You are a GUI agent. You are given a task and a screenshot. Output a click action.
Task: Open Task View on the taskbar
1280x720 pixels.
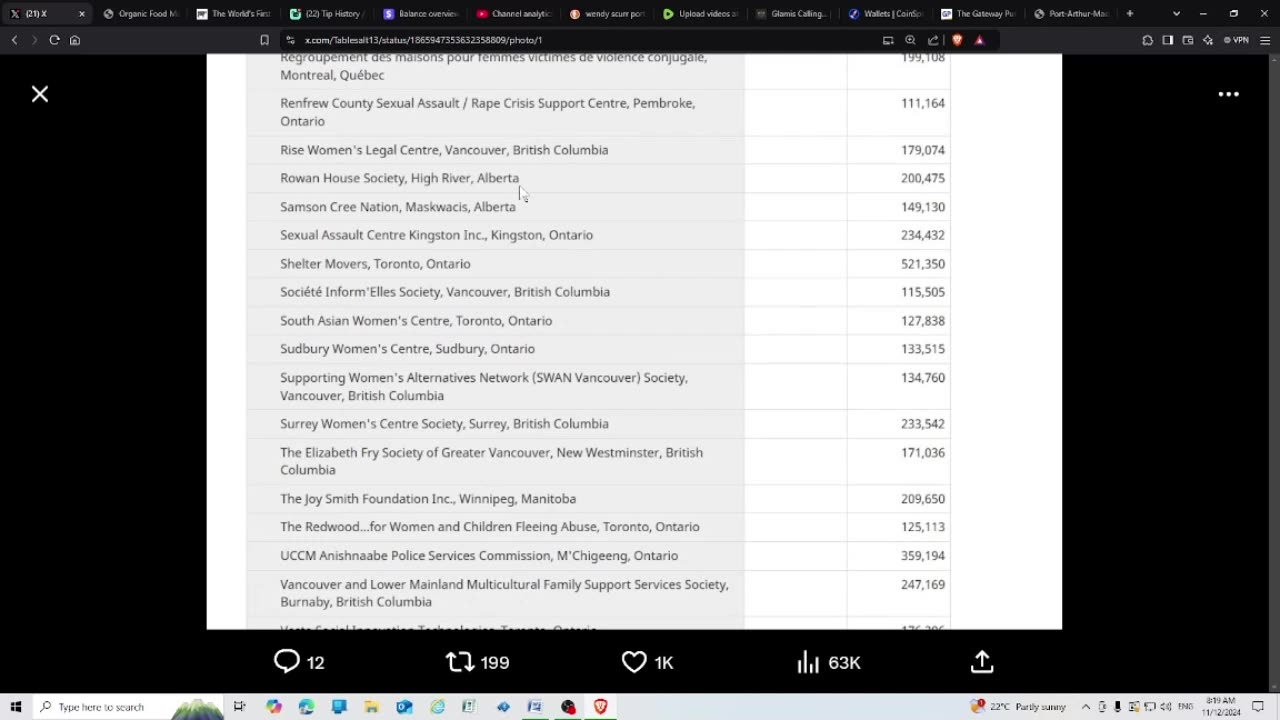(240, 707)
